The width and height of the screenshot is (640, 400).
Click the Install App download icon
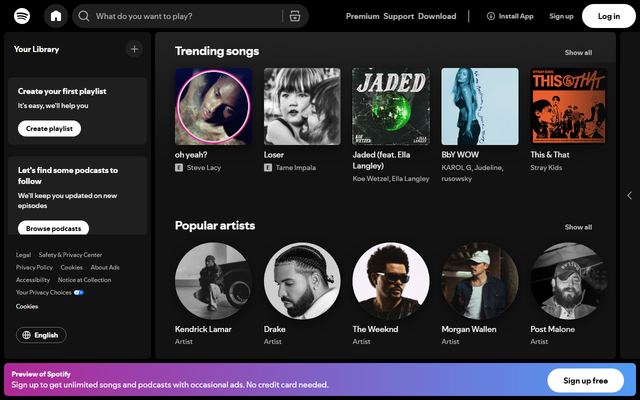[491, 16]
